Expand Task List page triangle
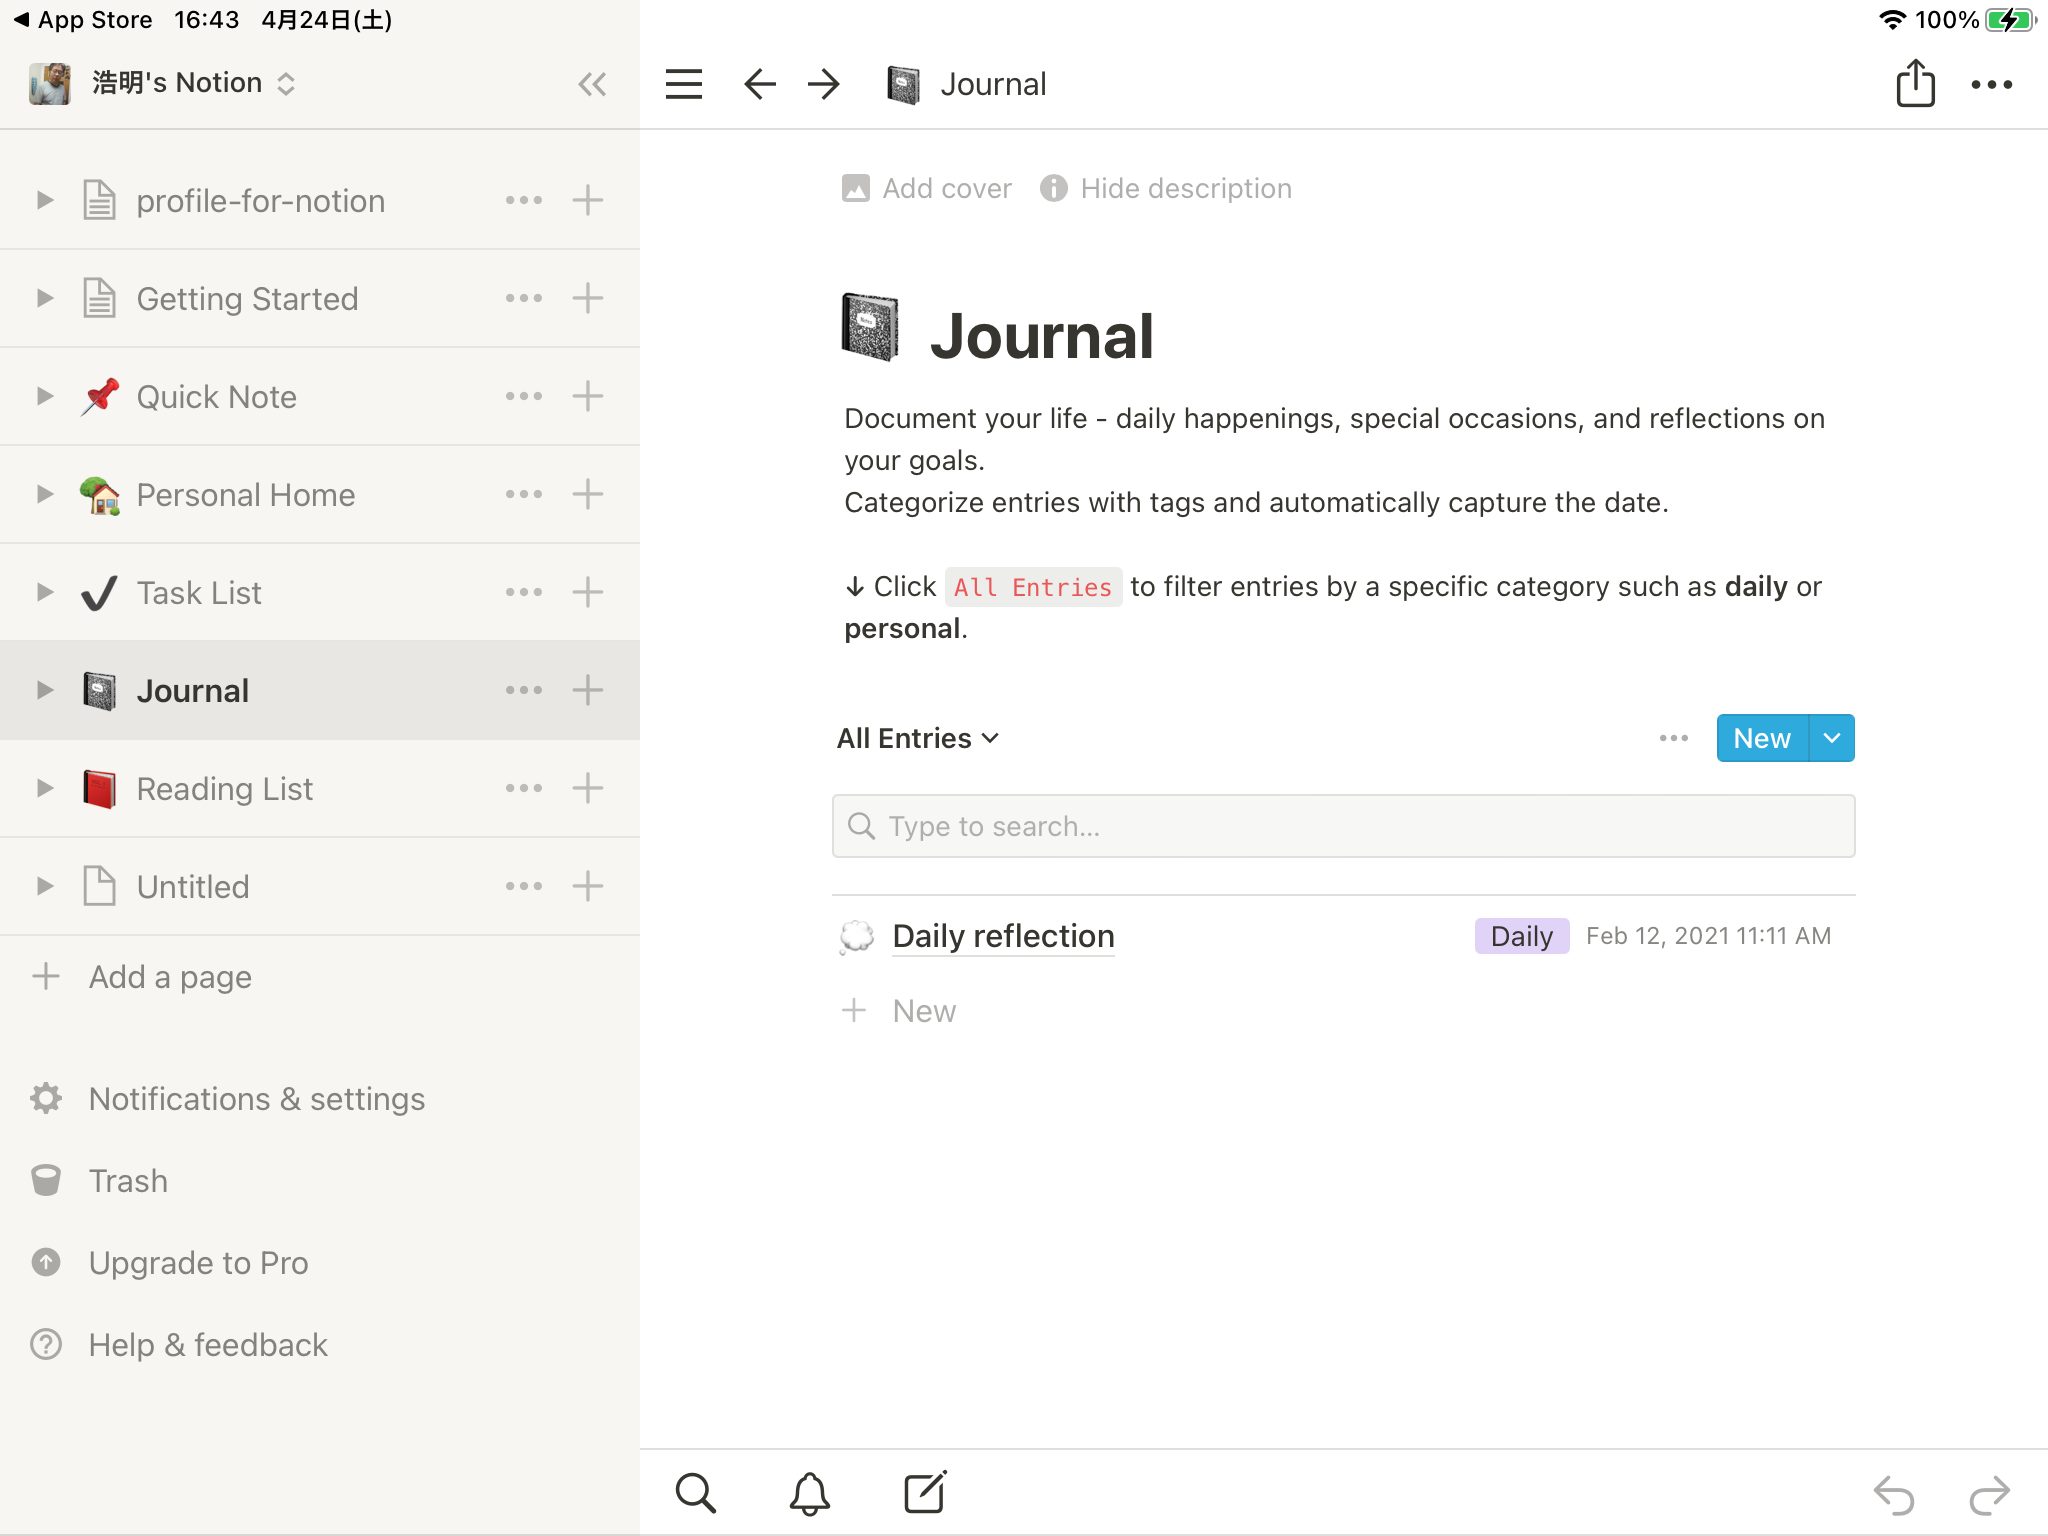The height and width of the screenshot is (1536, 2048). (44, 592)
